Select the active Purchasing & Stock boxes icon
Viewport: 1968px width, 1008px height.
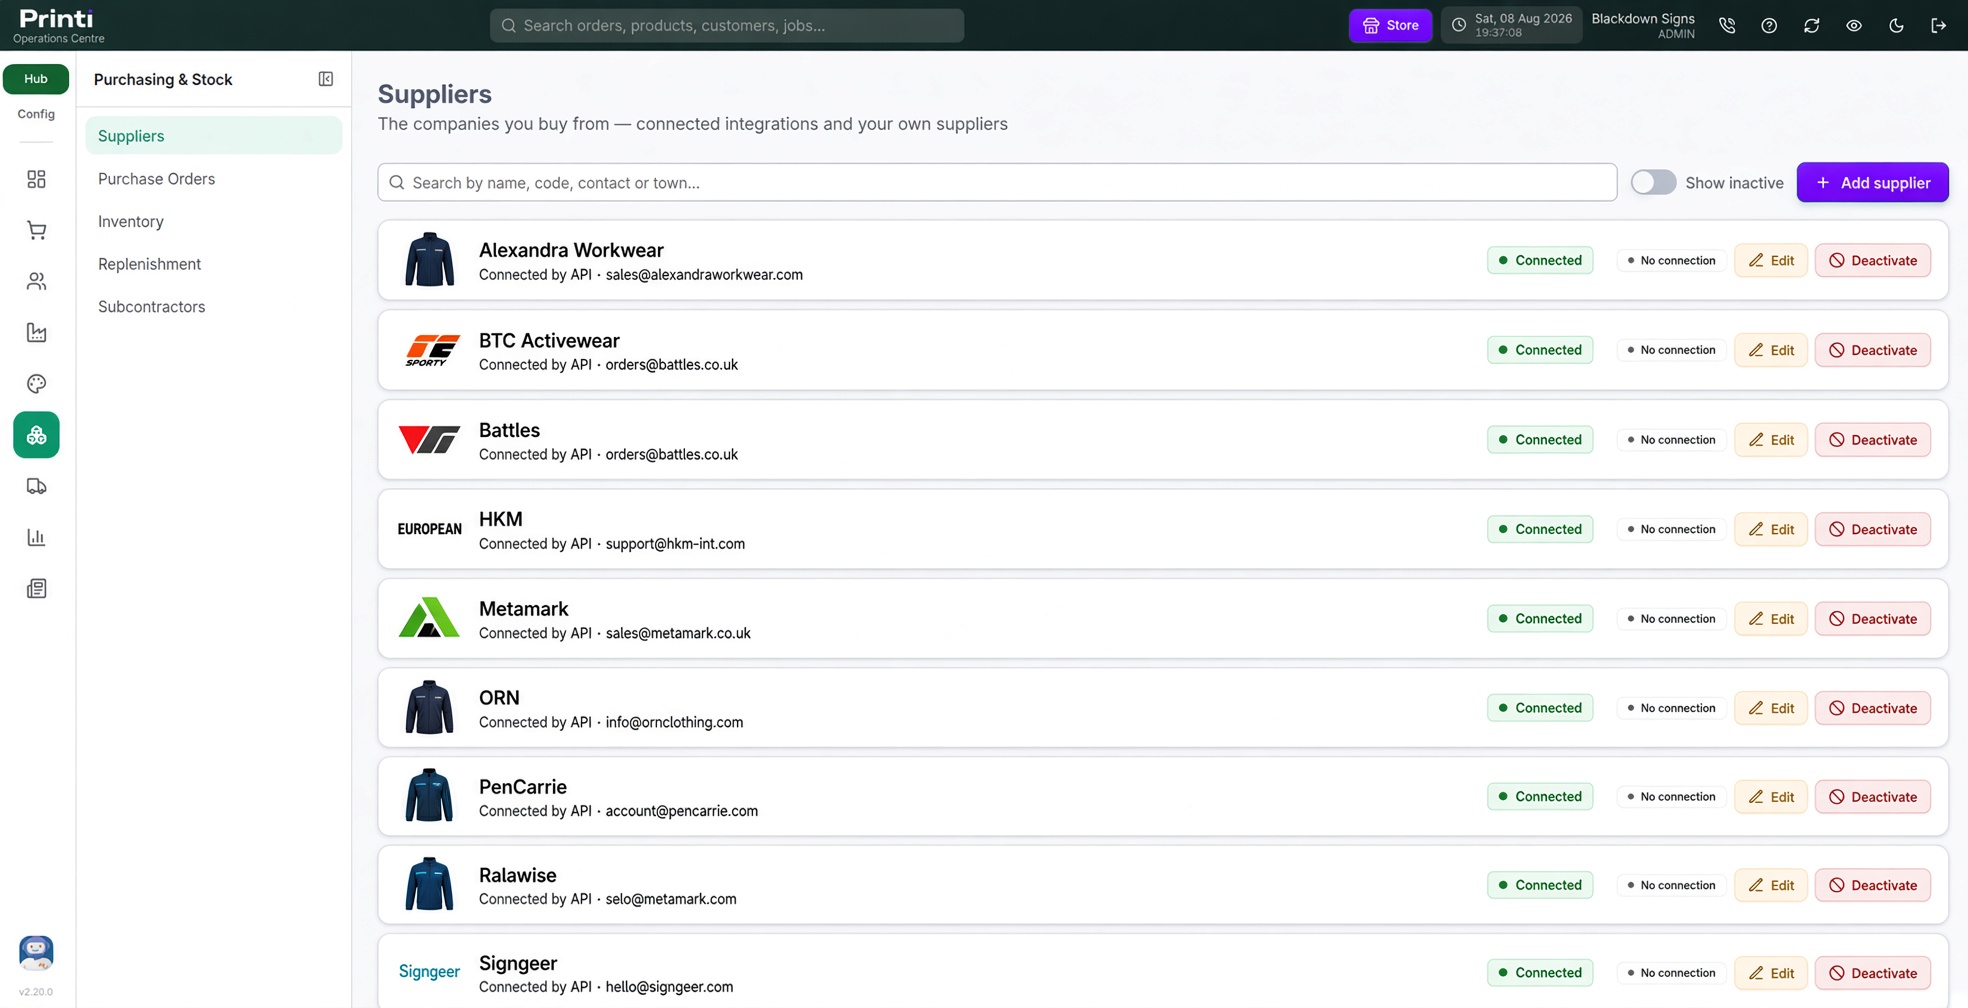36,435
